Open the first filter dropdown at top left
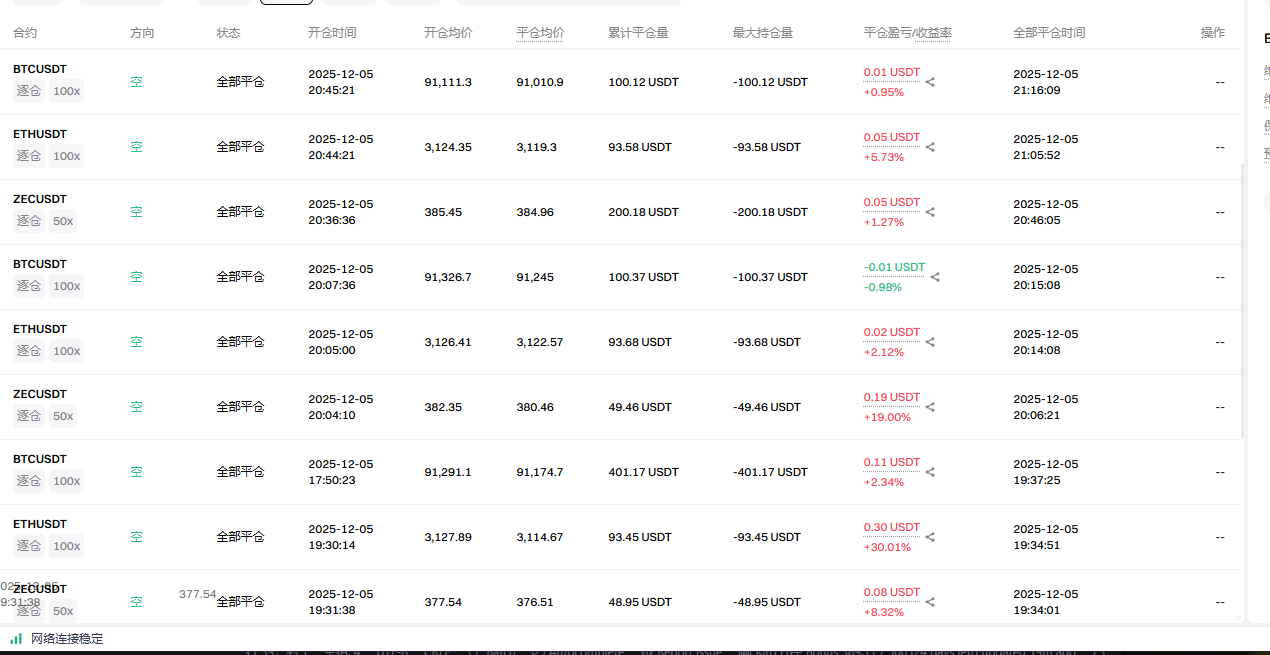 40,3
